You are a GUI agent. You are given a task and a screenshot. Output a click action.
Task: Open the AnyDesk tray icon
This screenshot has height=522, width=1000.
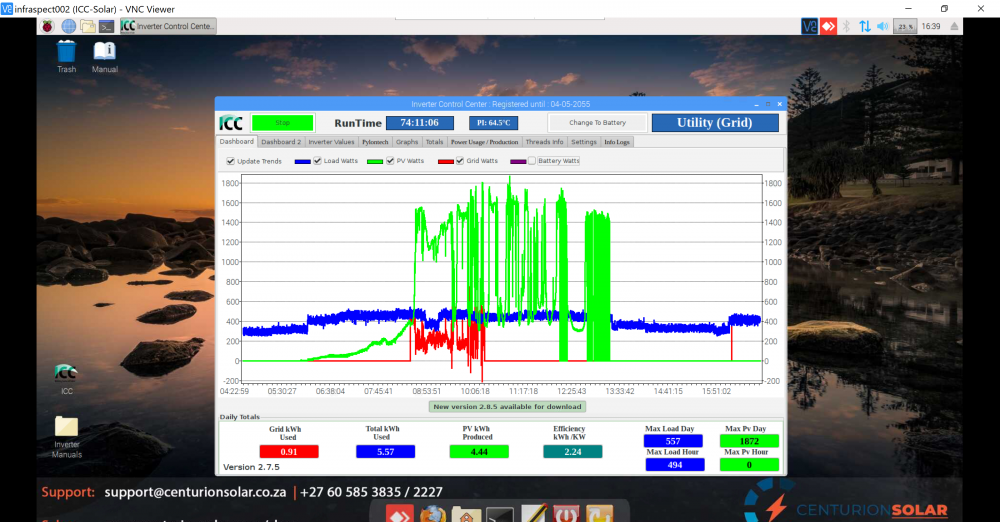click(x=828, y=26)
